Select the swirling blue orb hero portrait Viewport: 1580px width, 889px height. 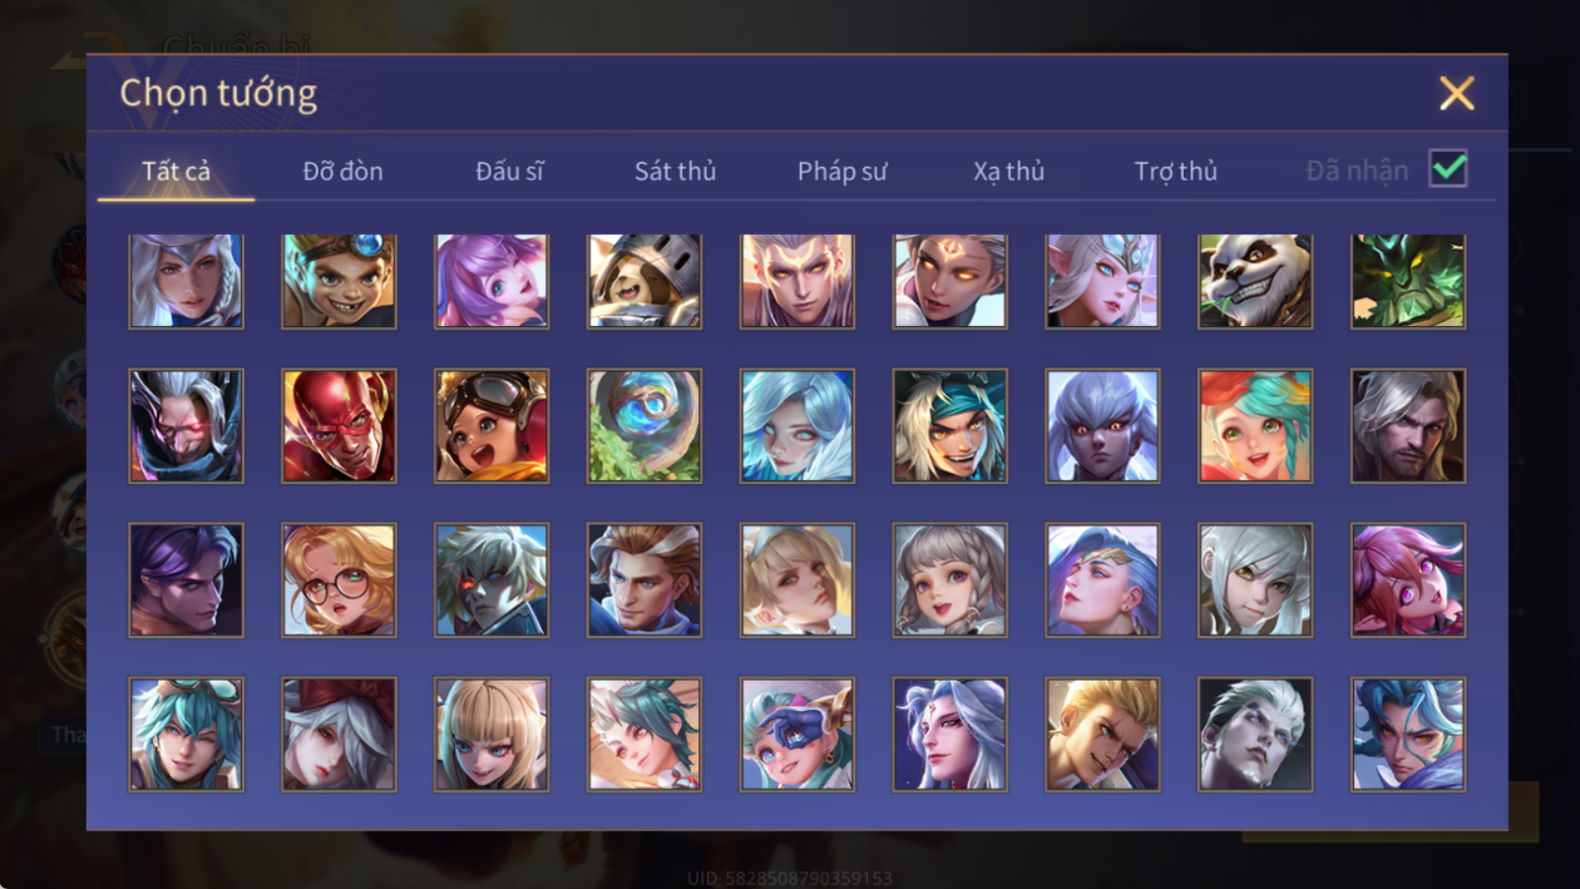click(x=644, y=426)
